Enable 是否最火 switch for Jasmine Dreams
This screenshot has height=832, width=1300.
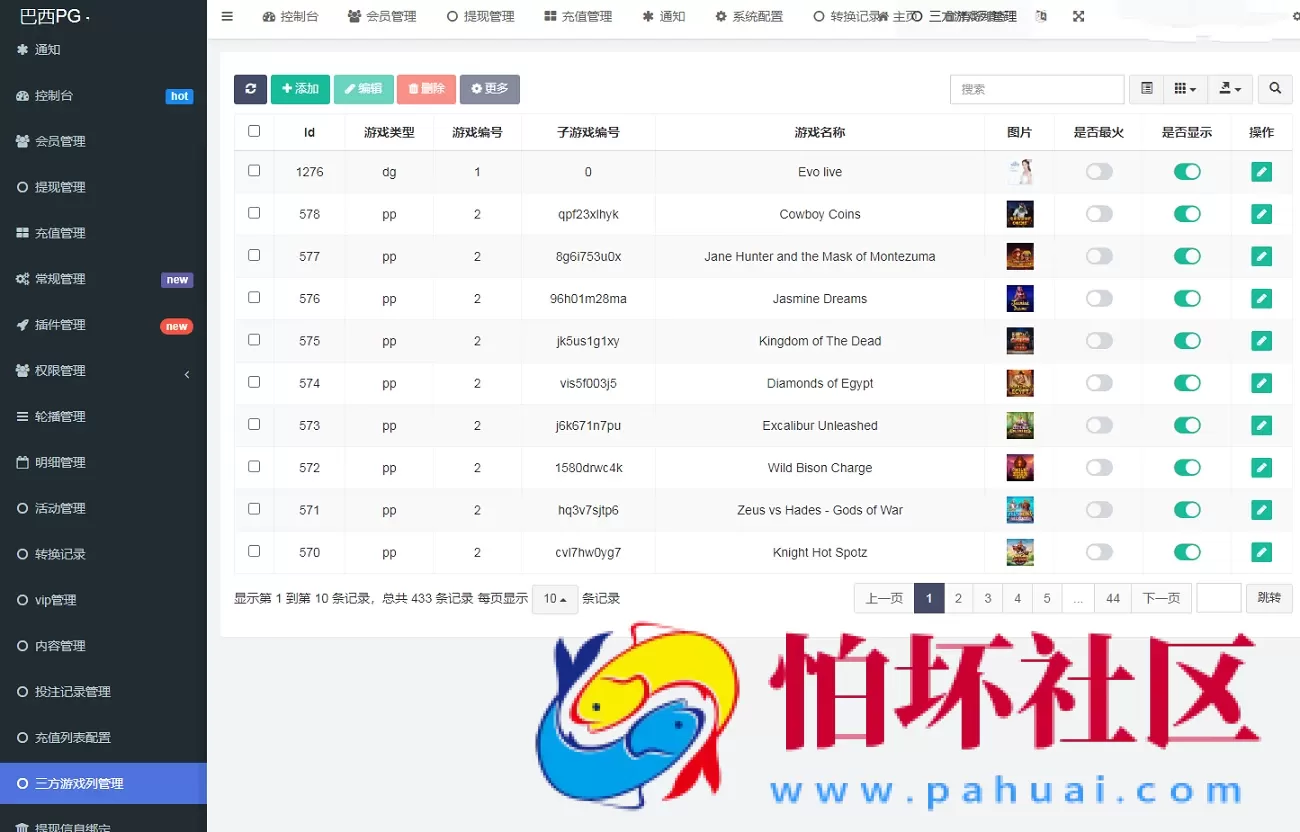(x=1098, y=298)
